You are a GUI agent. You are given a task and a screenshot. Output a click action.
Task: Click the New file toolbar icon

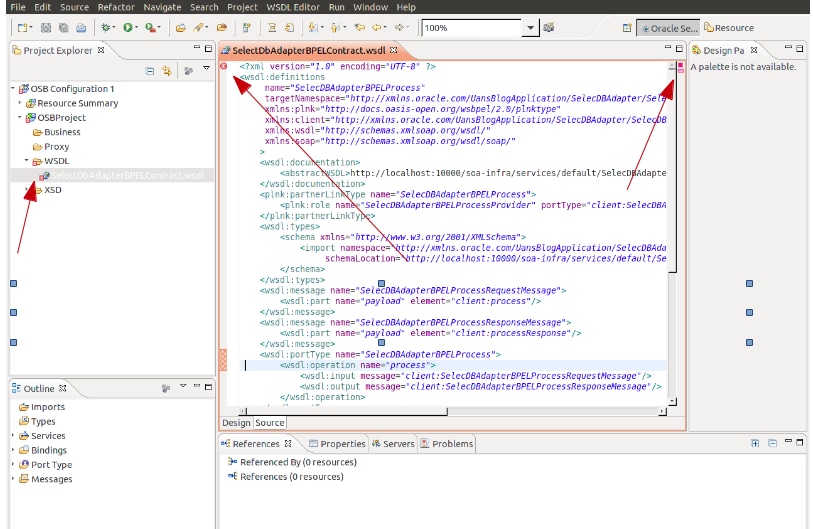24,28
